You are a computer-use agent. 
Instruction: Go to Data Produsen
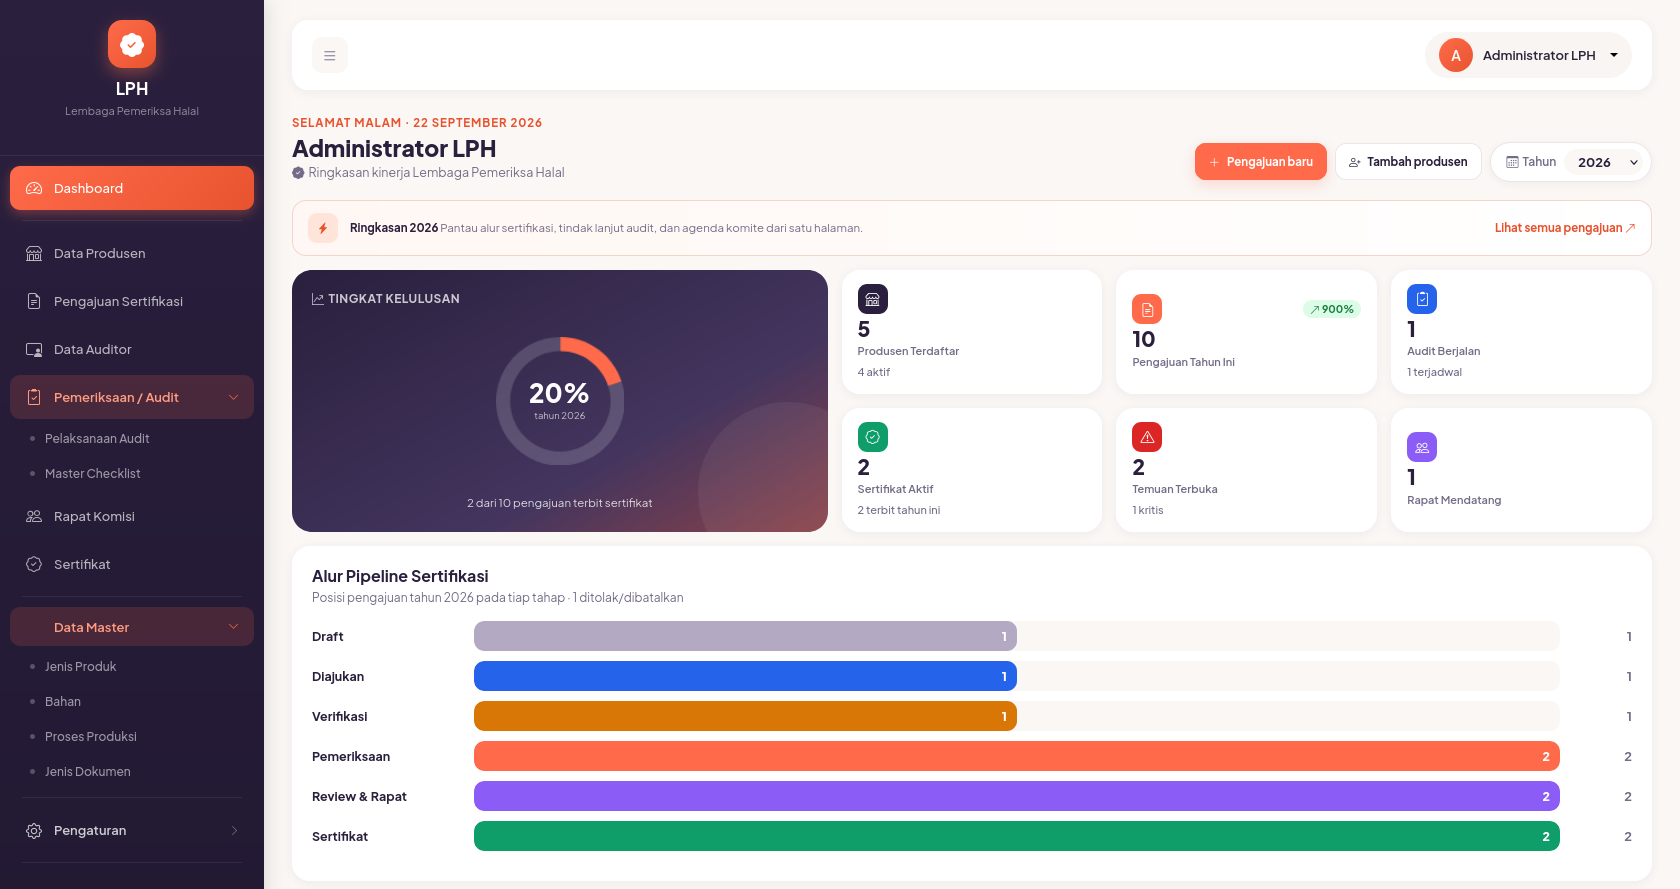pyautogui.click(x=132, y=253)
